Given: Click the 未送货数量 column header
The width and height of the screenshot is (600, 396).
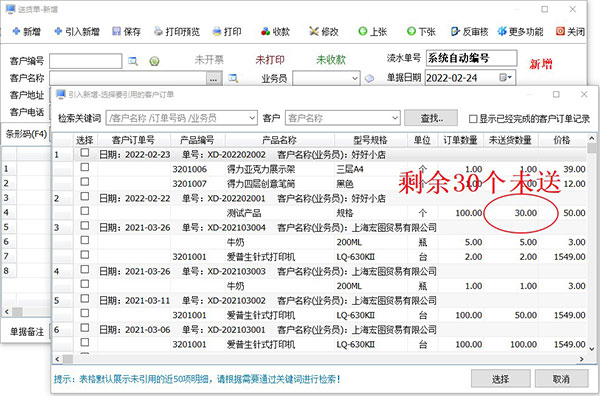Looking at the screenshot, I should pos(510,140).
